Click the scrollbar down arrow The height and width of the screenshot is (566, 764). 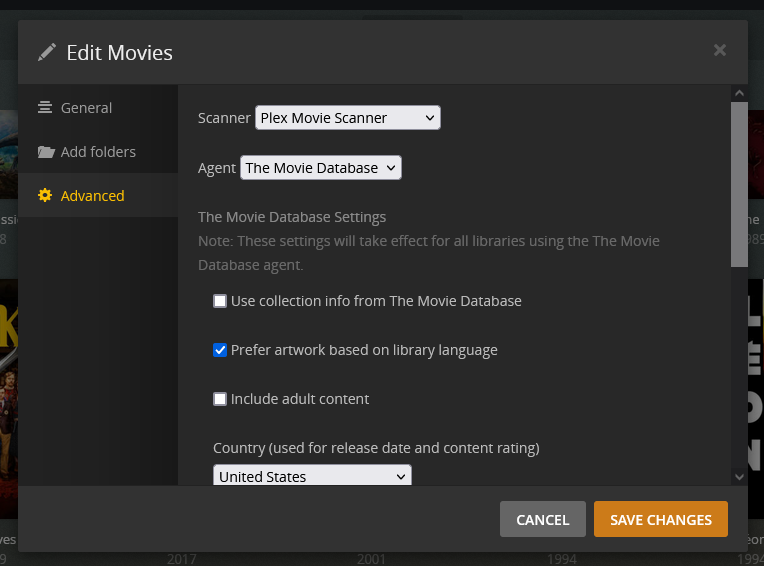739,477
